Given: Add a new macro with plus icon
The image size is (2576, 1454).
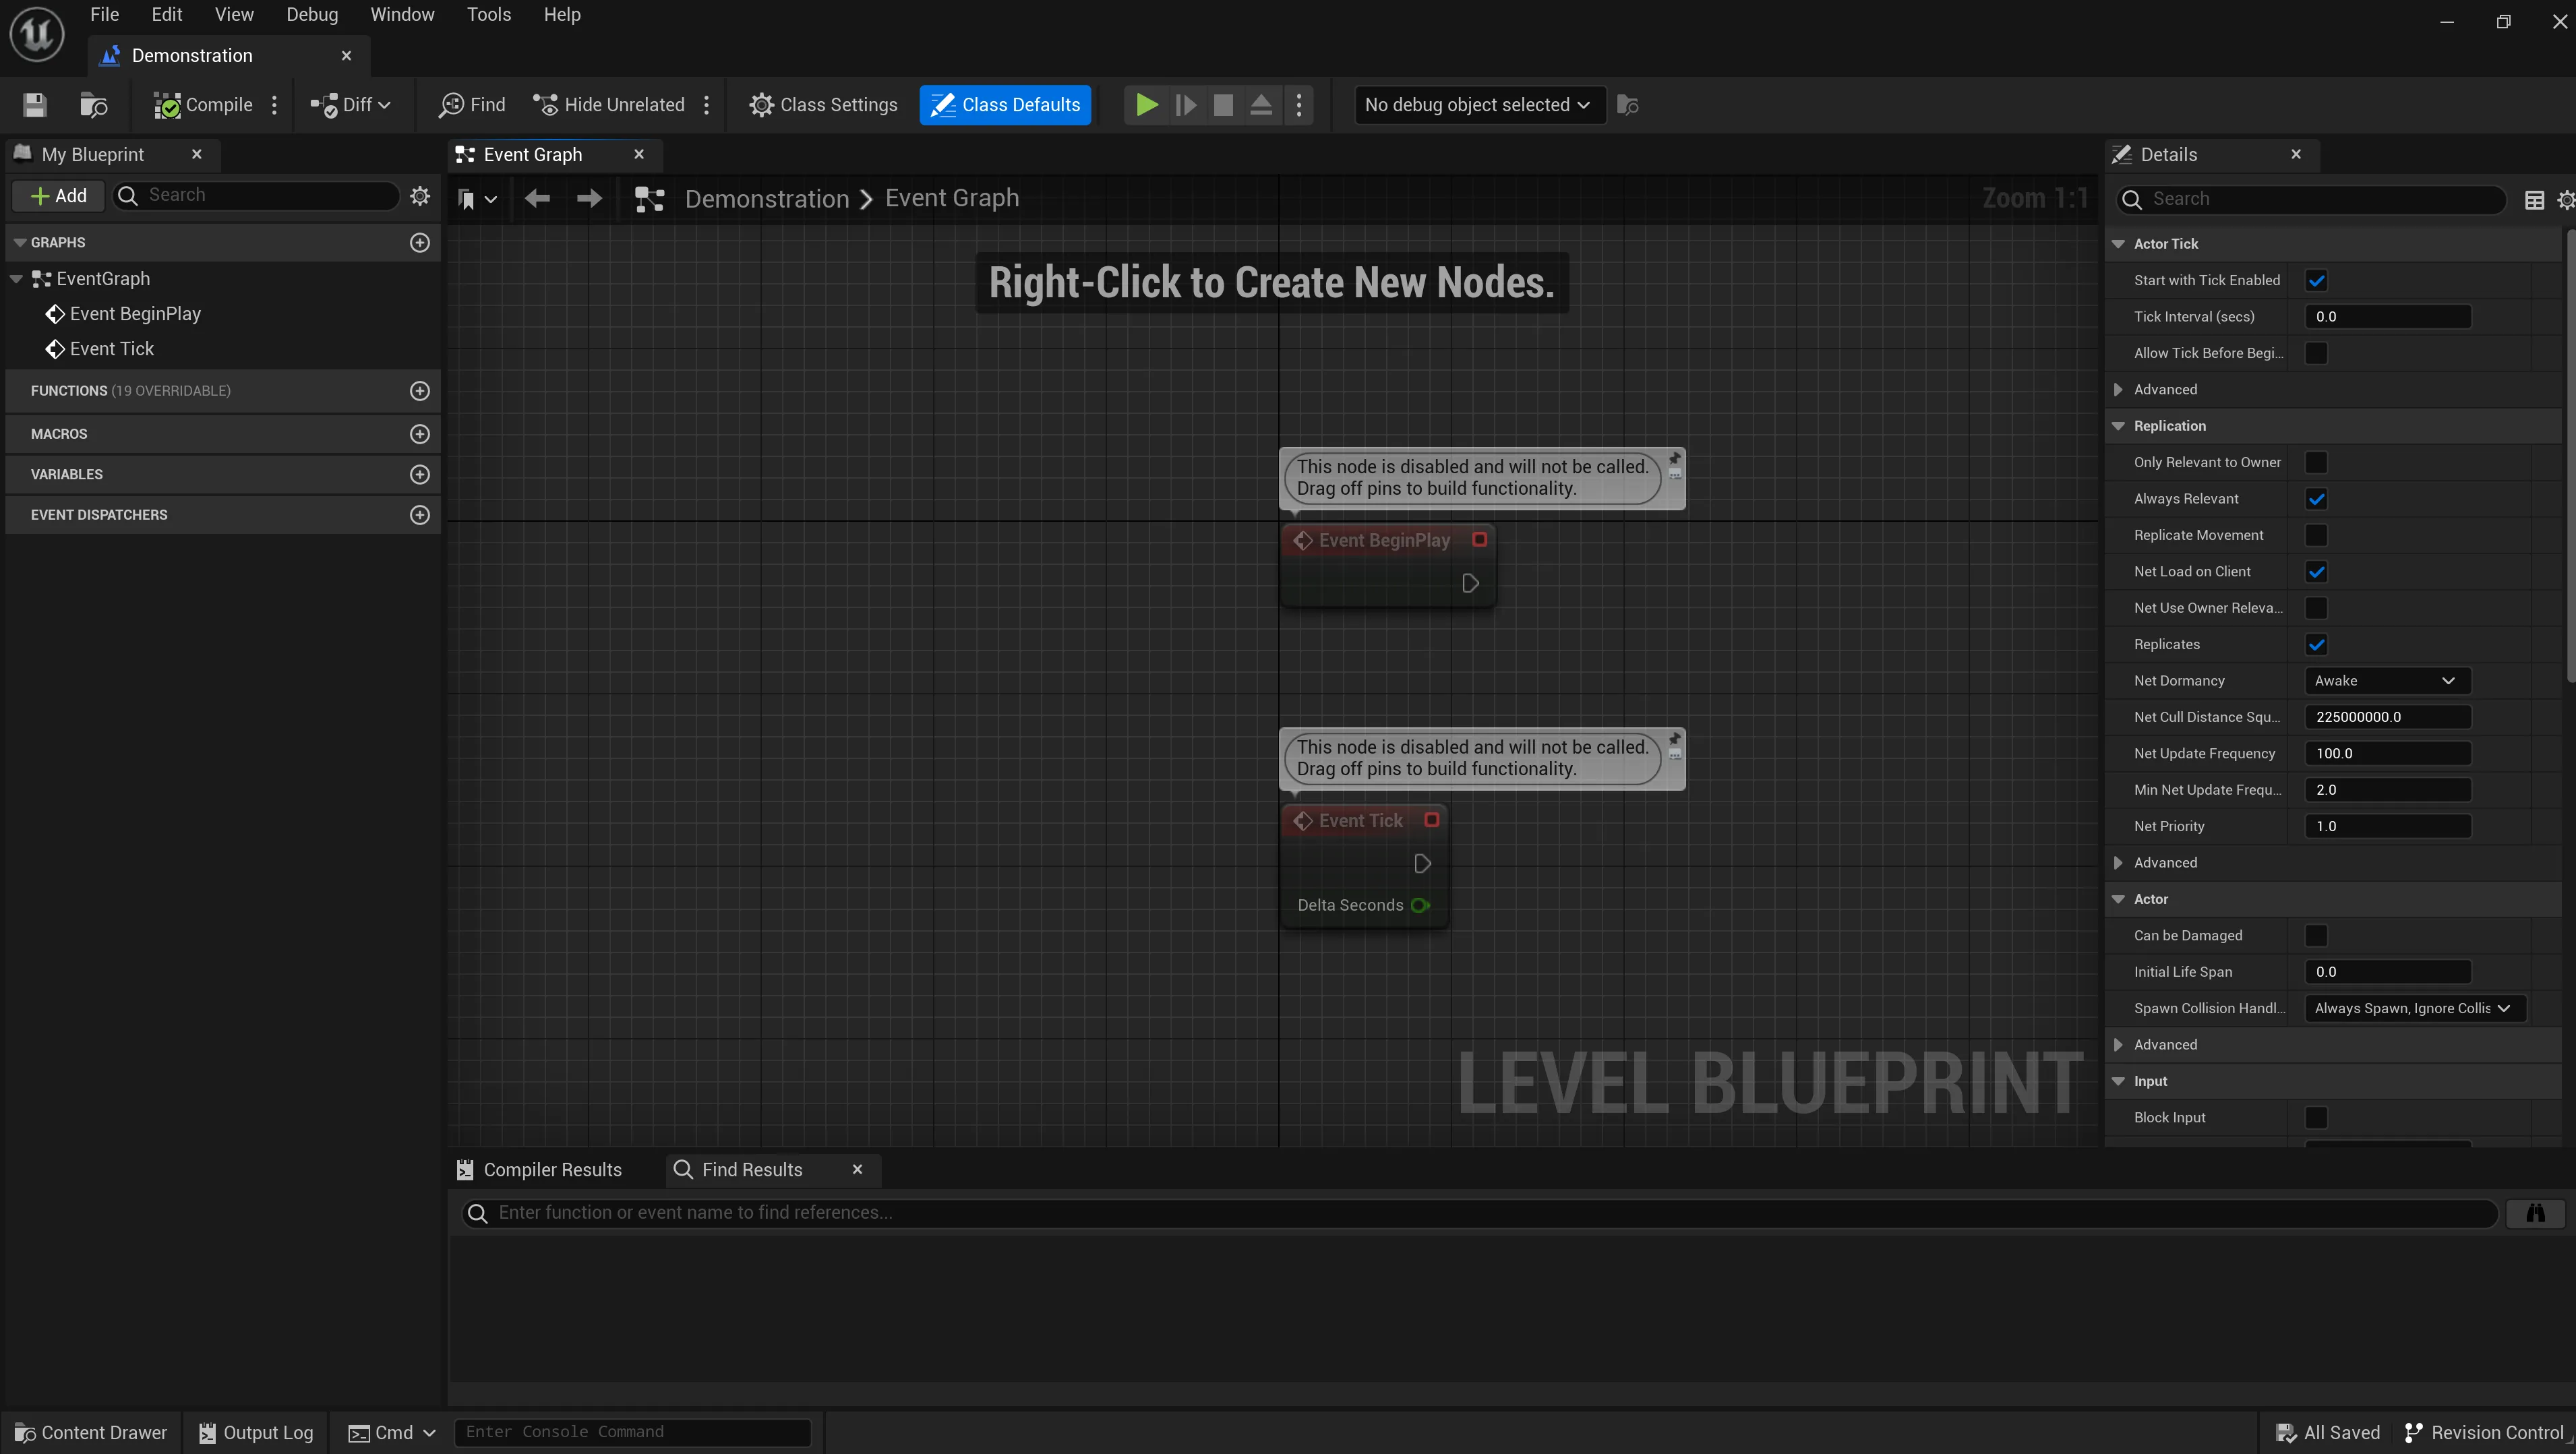Looking at the screenshot, I should click(420, 434).
